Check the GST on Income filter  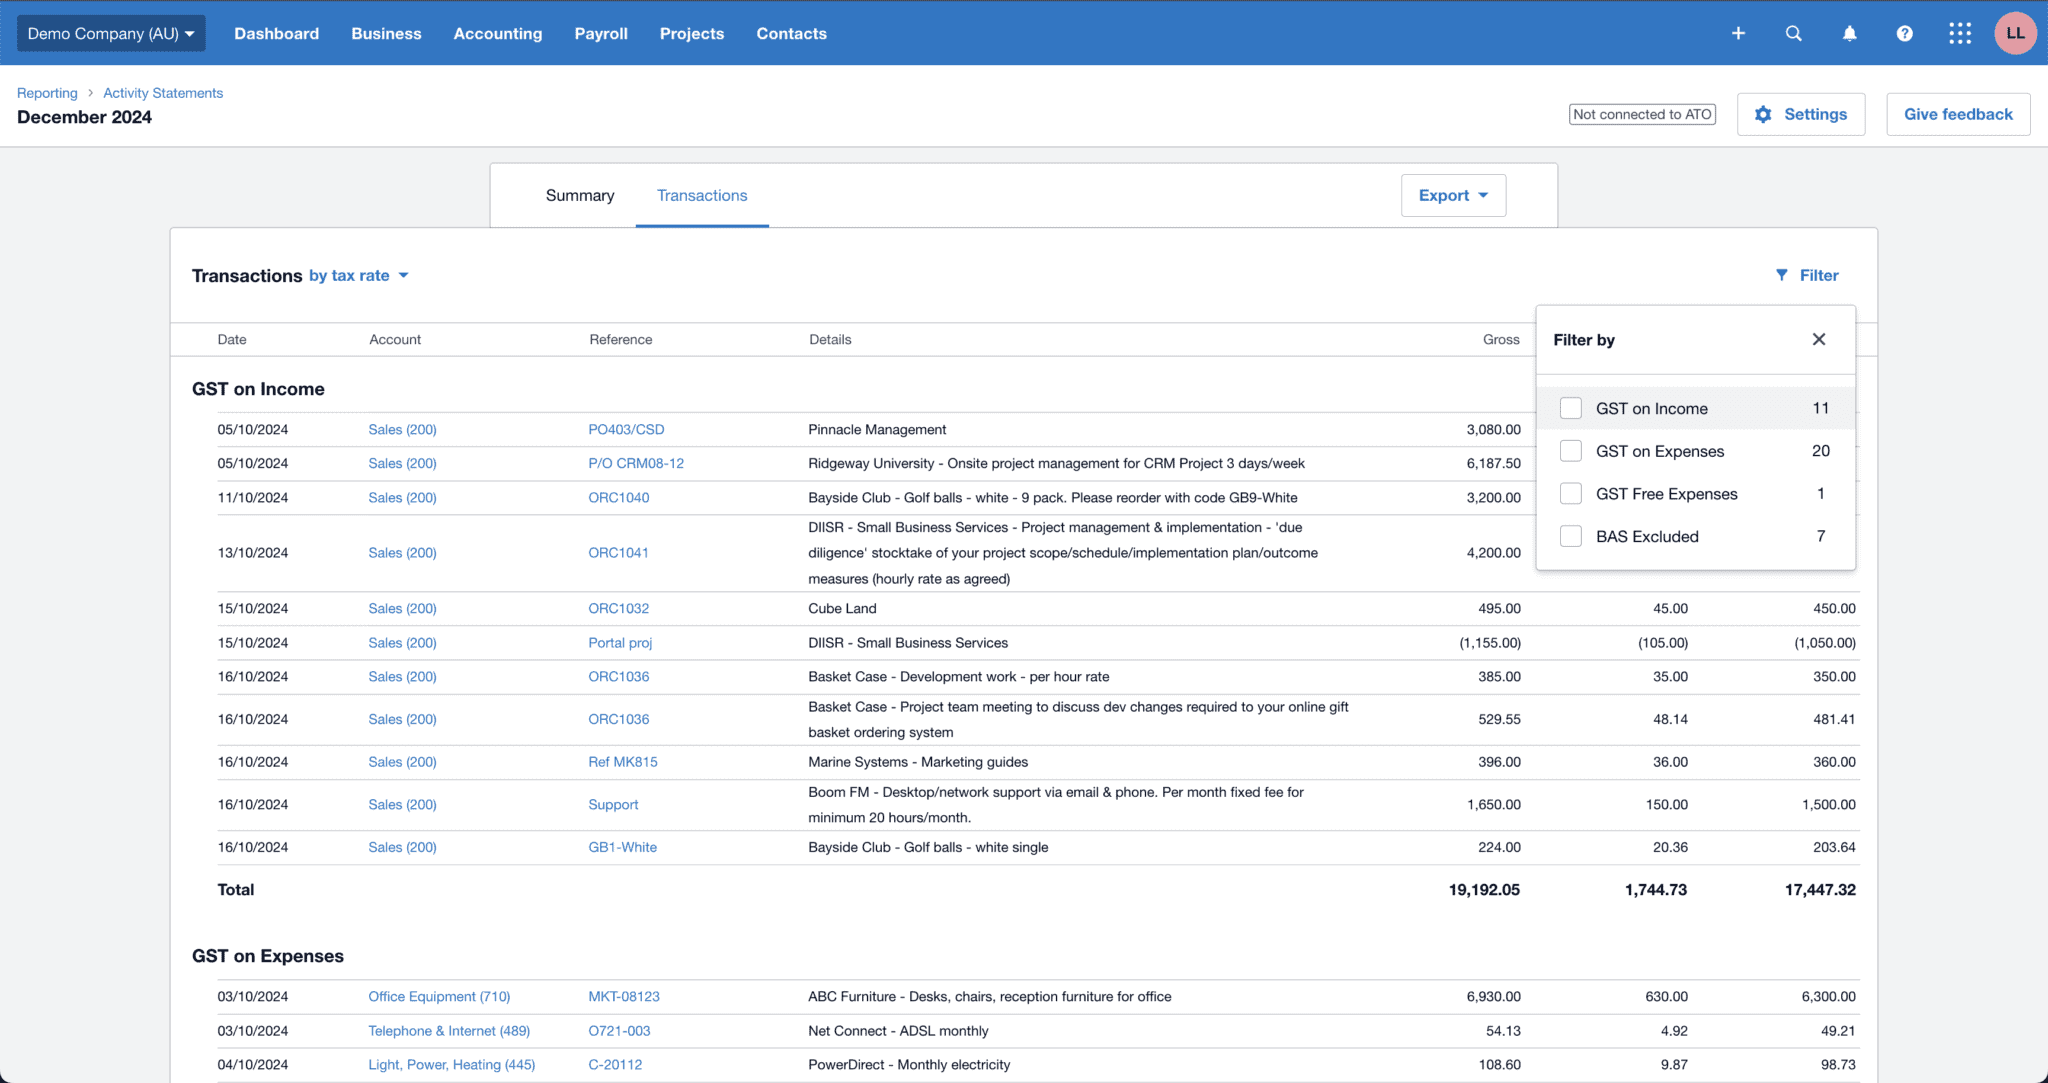1570,408
